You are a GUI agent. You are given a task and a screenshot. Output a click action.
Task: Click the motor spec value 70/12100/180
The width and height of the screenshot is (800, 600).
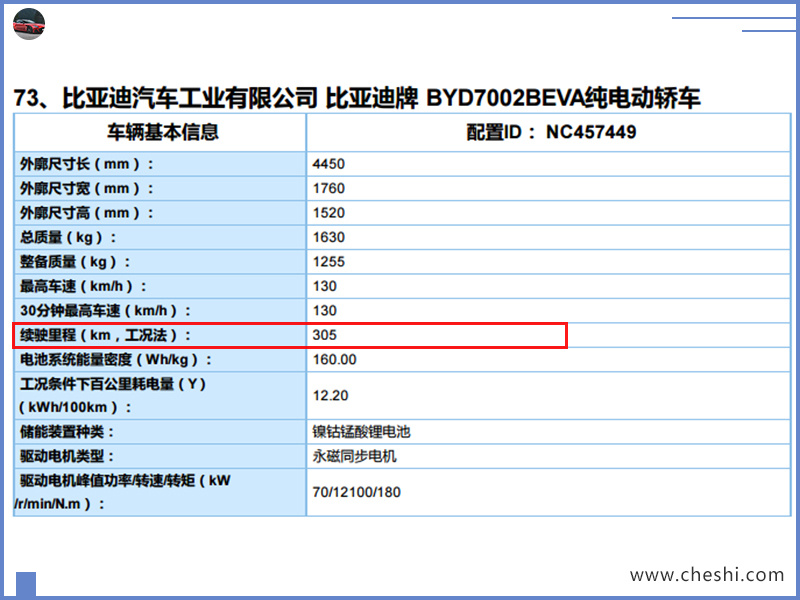(x=357, y=492)
